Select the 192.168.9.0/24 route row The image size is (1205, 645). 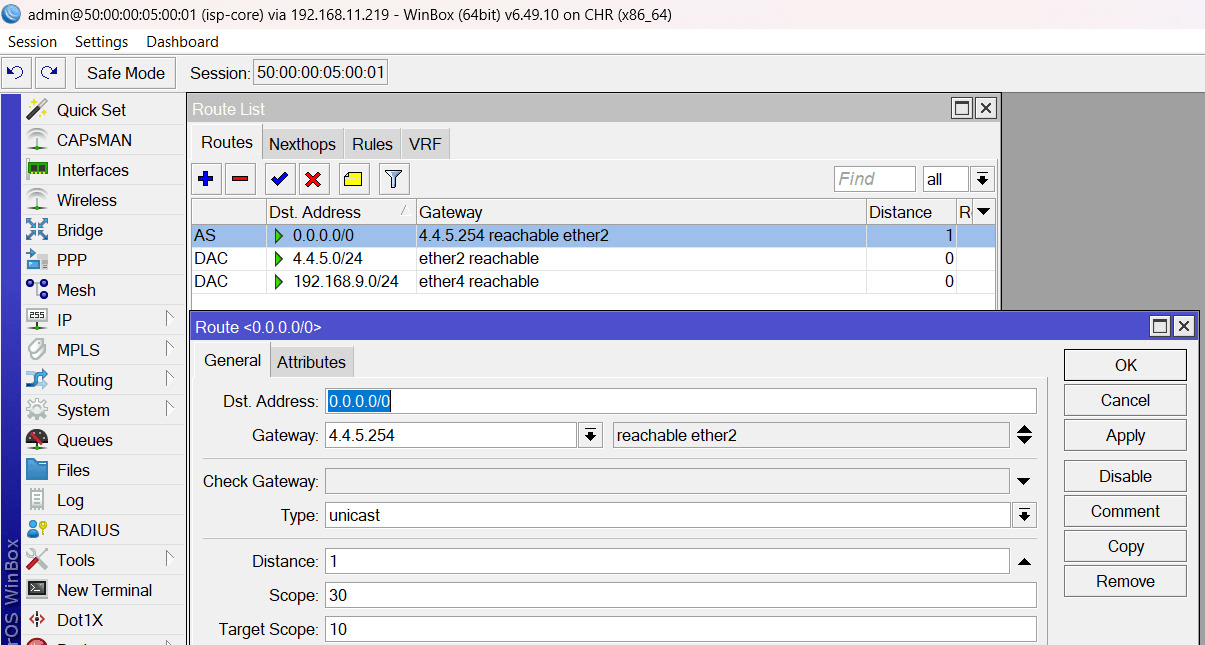[594, 282]
